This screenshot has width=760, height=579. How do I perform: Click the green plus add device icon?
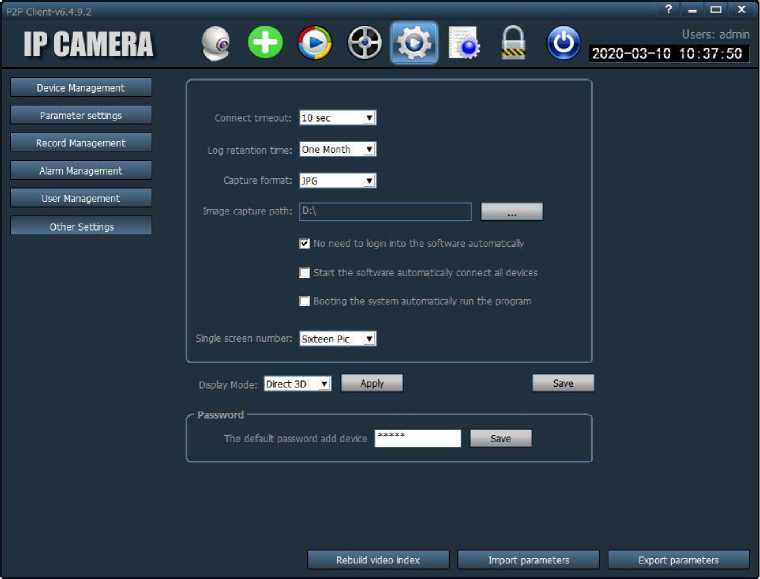click(265, 43)
